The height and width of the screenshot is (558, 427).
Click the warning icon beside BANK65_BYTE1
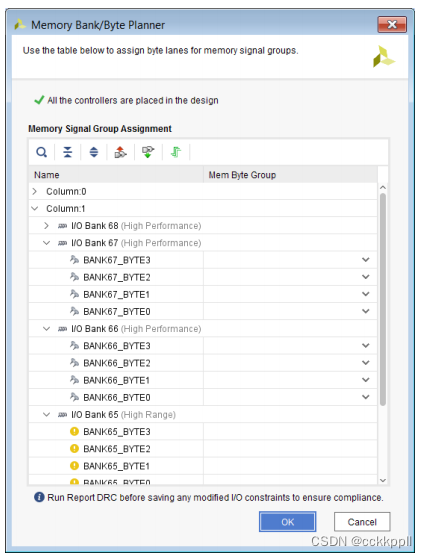tap(74, 466)
